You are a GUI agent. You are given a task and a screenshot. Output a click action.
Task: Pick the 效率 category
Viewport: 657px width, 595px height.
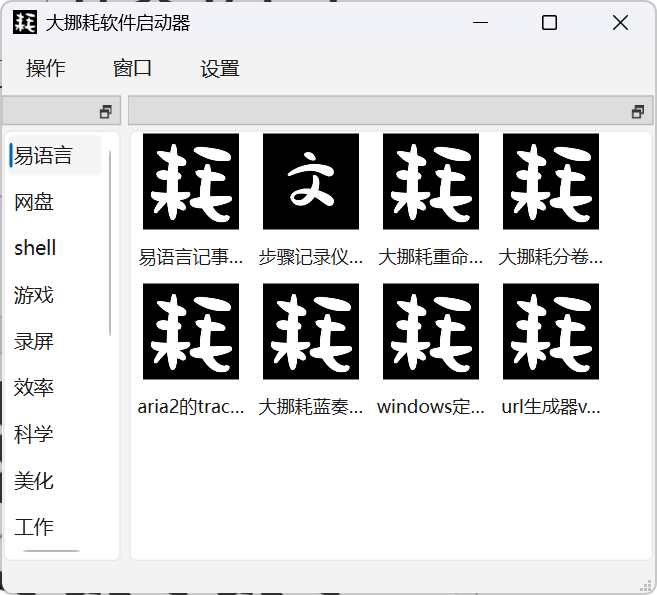pyautogui.click(x=55, y=388)
